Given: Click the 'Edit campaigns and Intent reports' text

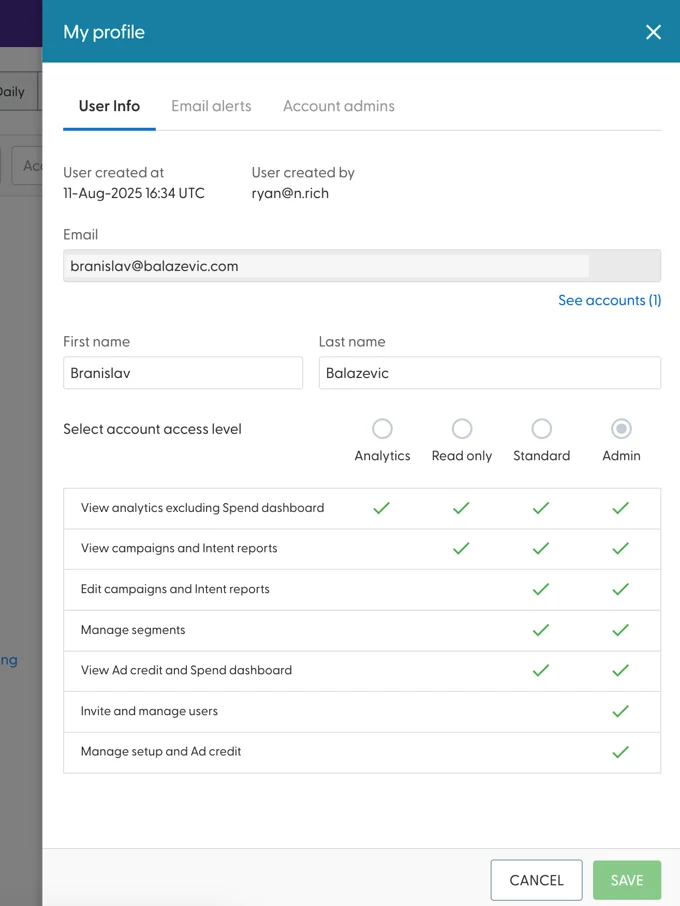Looking at the screenshot, I should point(175,589).
